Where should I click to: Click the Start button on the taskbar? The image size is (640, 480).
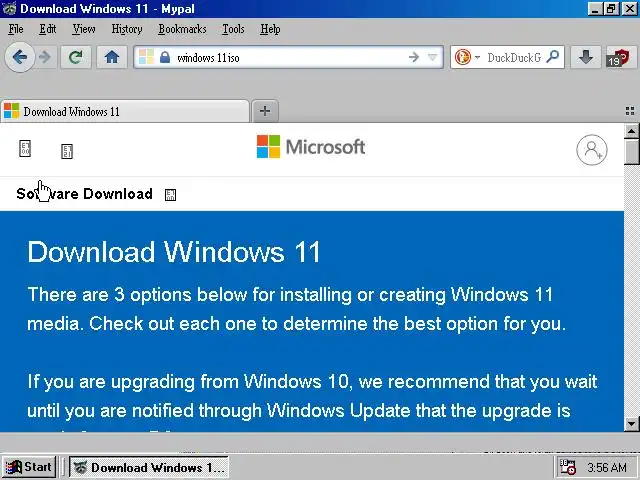click(29, 467)
